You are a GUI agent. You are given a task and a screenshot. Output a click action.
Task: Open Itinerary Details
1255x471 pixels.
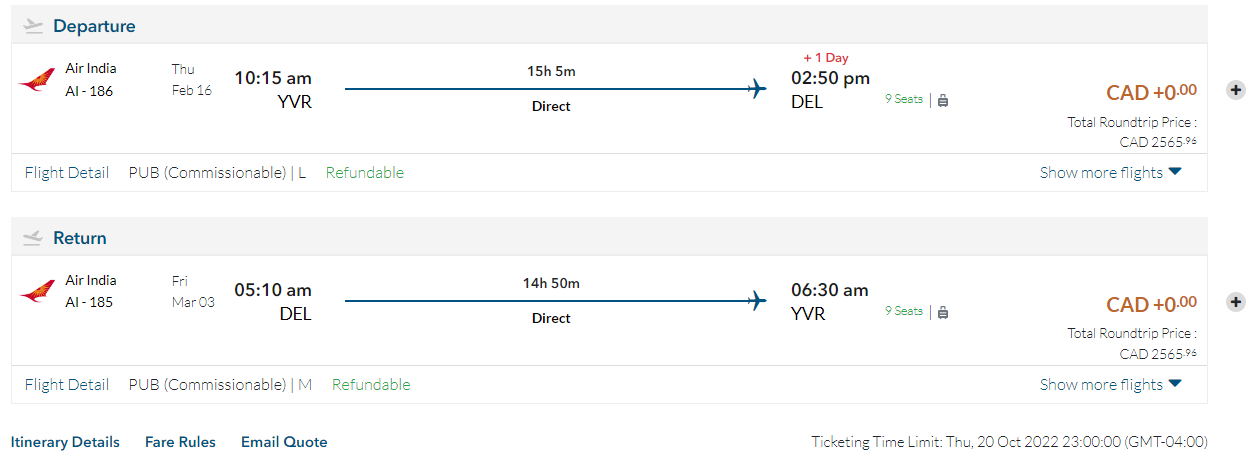pos(65,442)
